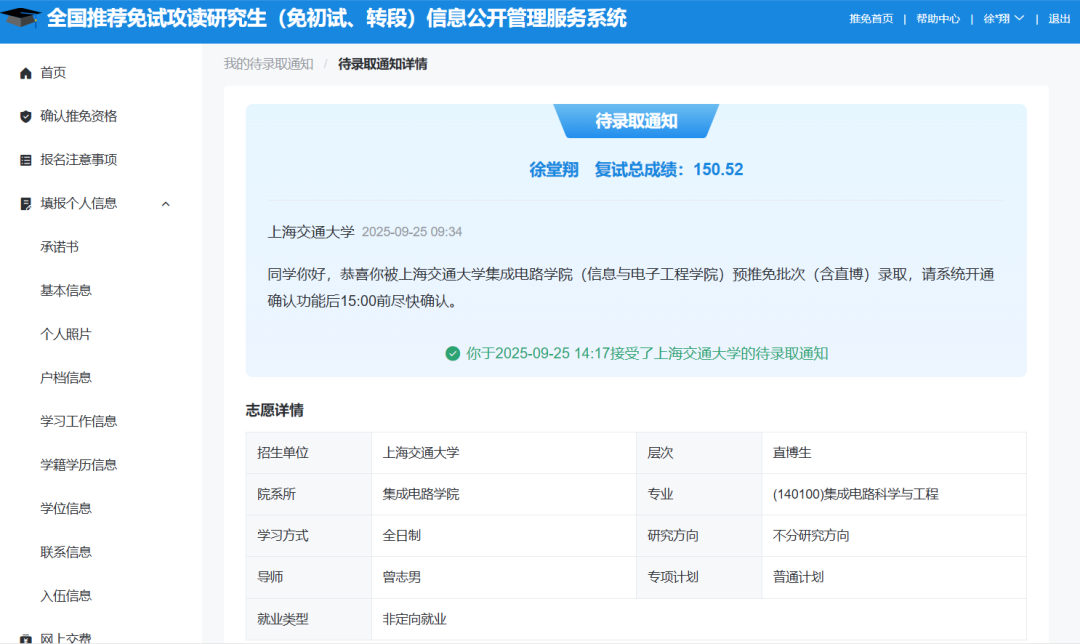This screenshot has height=644, width=1080.
Task: Select 基本信息 sidebar item
Action: coord(66,290)
